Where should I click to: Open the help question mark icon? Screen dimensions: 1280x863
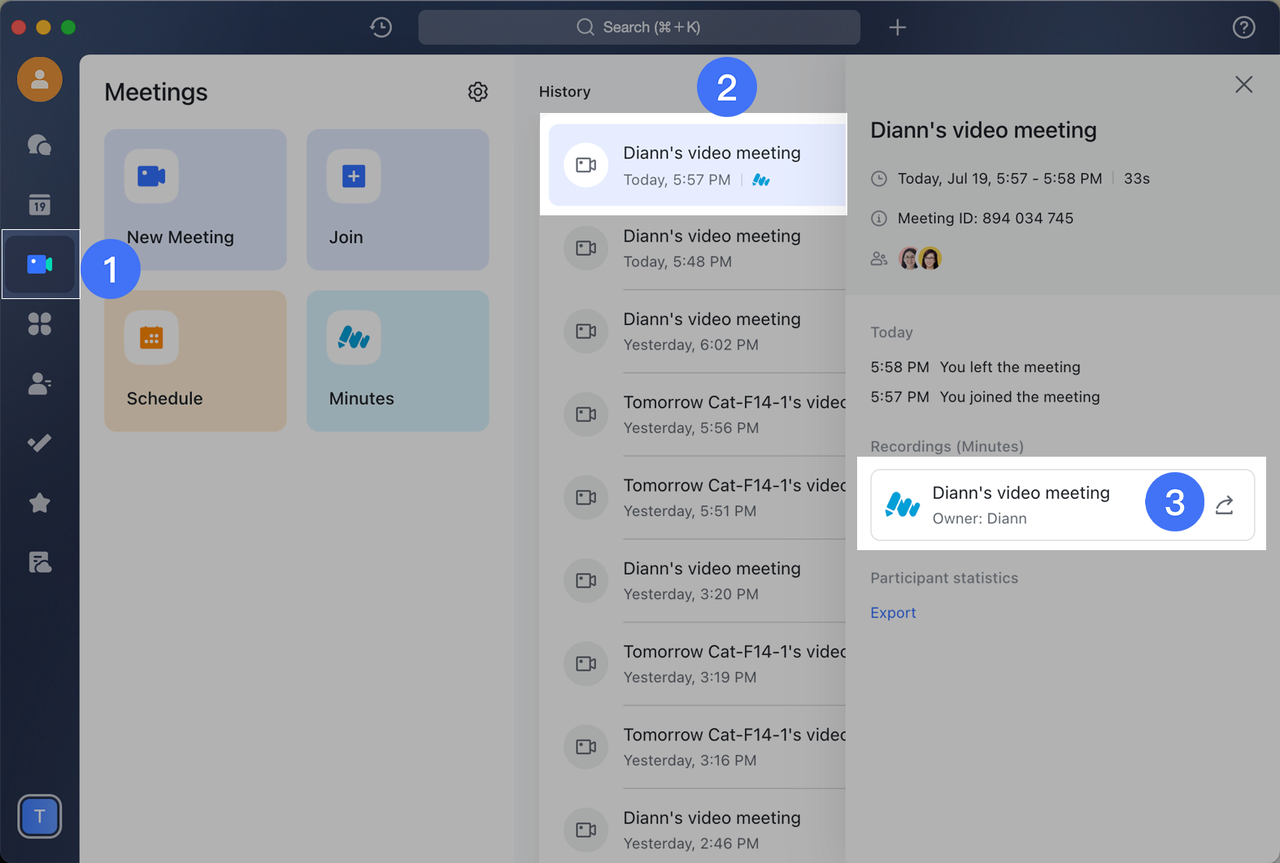(x=1243, y=28)
